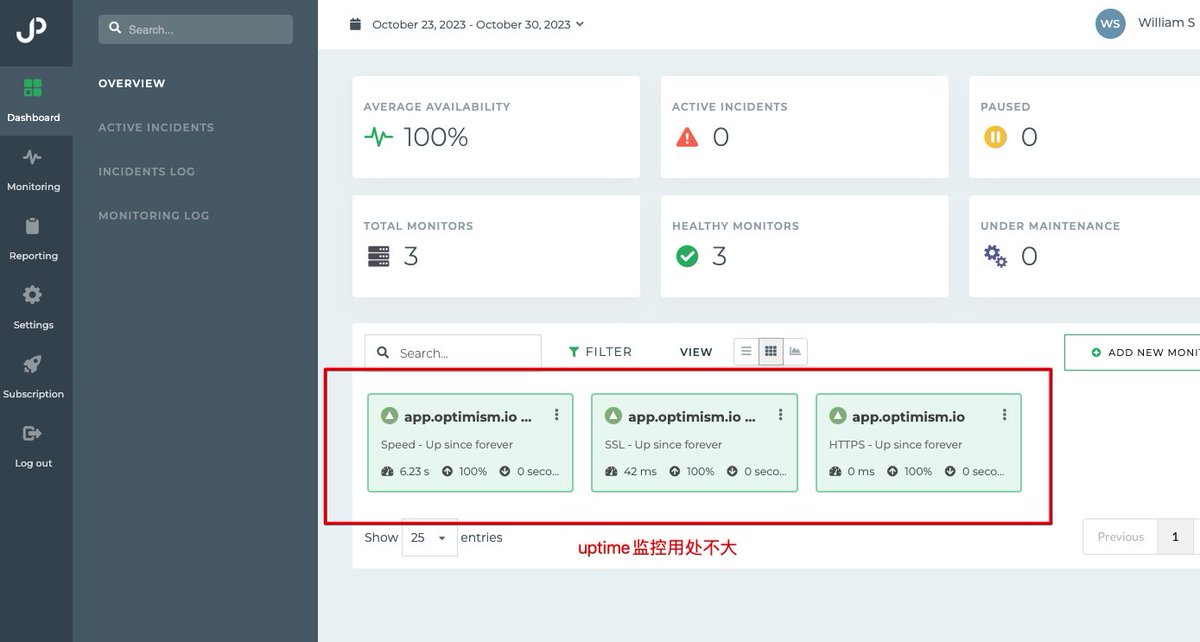
Task: Click status icon on Speed monitor card
Action: click(x=390, y=416)
